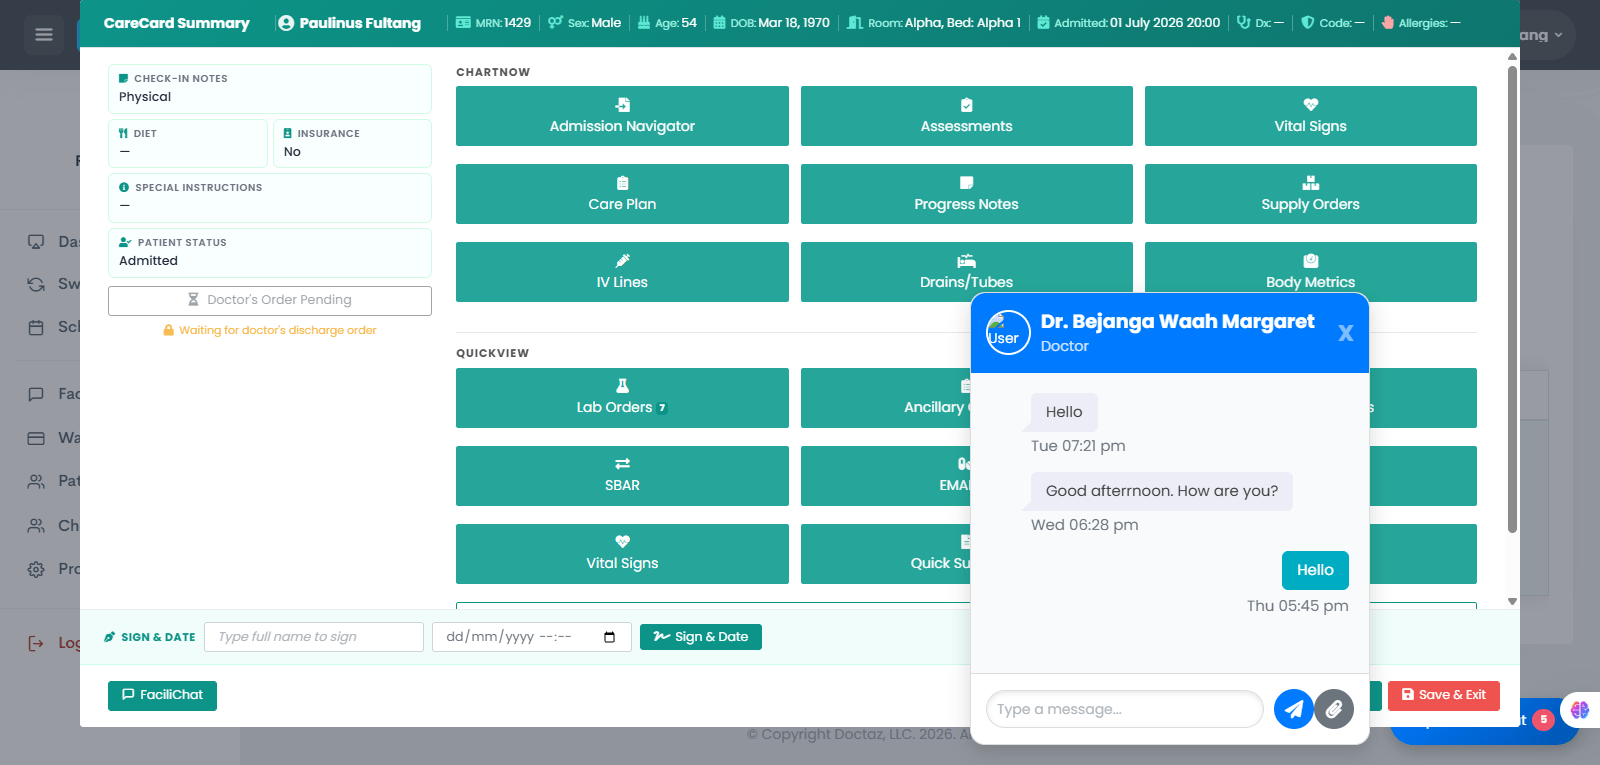Image resolution: width=1600 pixels, height=765 pixels.
Task: Click the MRN: 1429 label
Action: [493, 23]
